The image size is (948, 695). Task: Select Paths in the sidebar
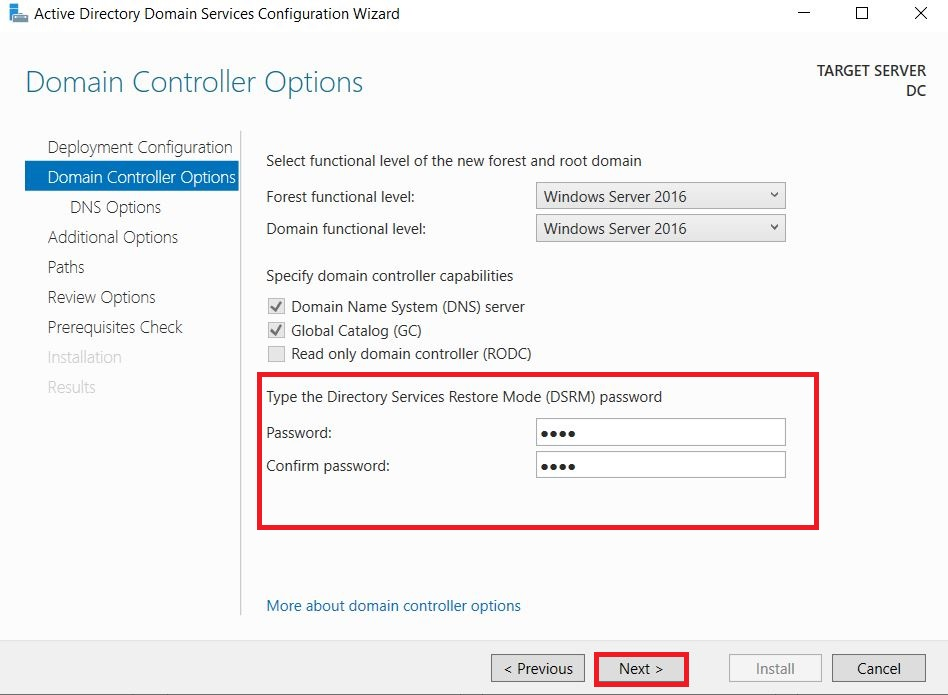click(x=66, y=267)
